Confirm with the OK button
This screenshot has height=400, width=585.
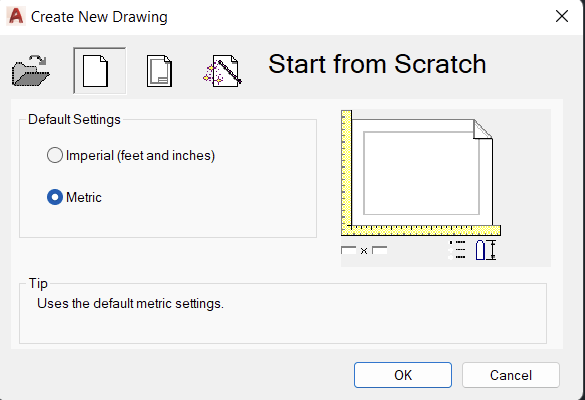[x=403, y=375]
